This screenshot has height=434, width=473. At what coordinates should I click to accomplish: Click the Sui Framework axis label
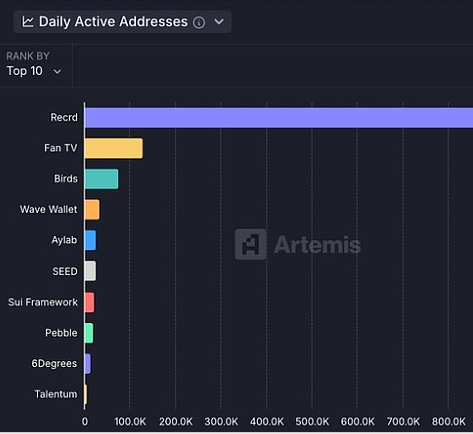[43, 302]
